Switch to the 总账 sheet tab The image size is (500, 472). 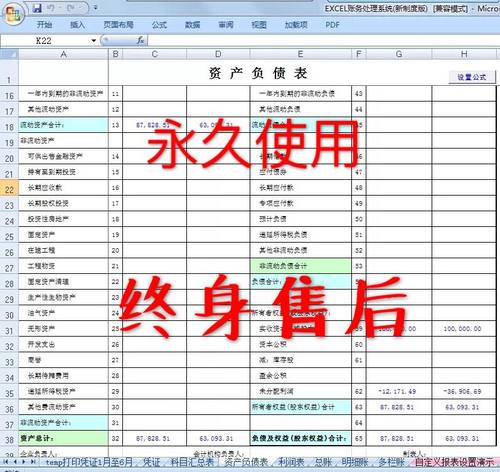323,462
